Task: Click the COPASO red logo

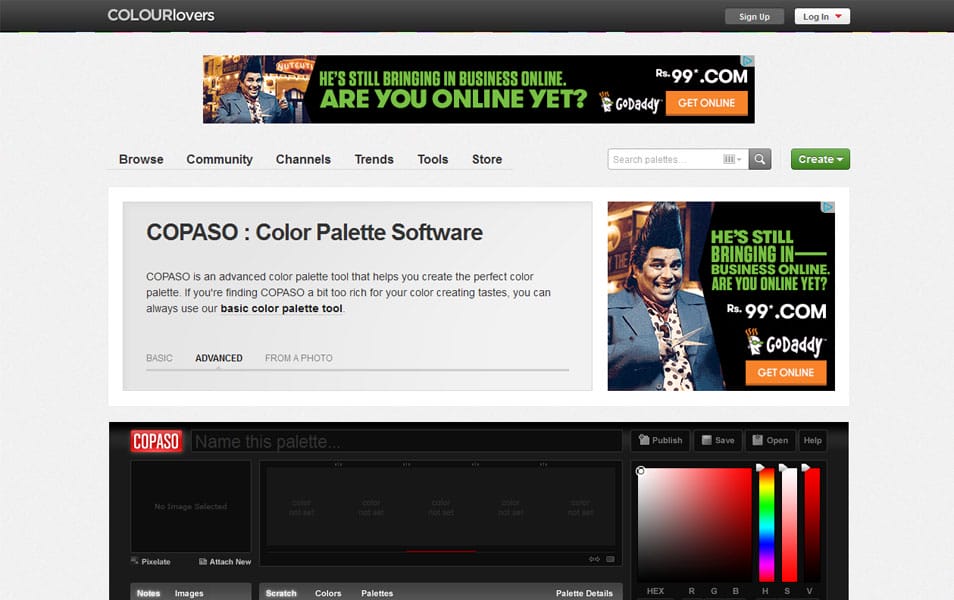Action: 156,441
